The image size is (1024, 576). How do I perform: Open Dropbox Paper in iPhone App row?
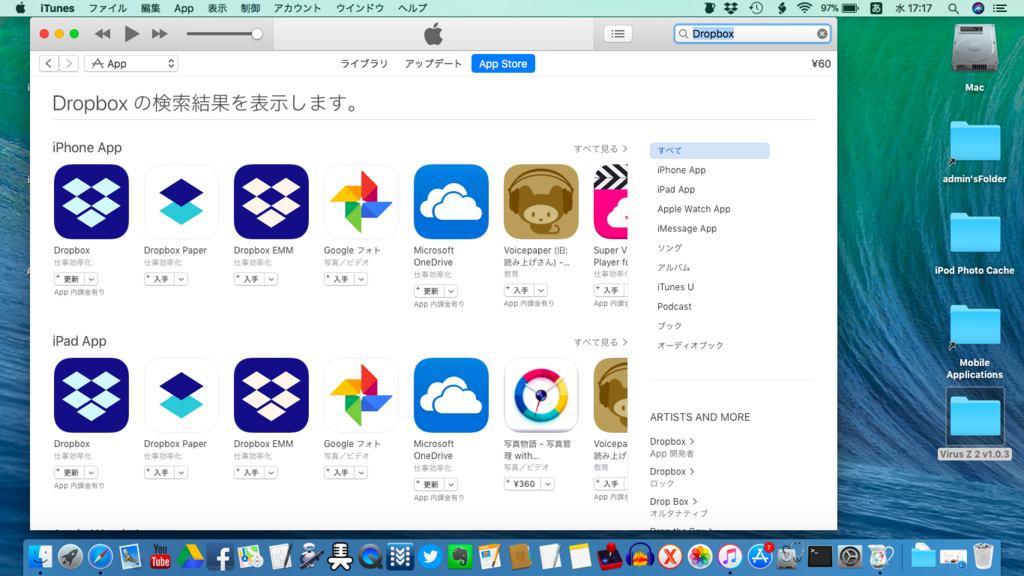tap(181, 202)
